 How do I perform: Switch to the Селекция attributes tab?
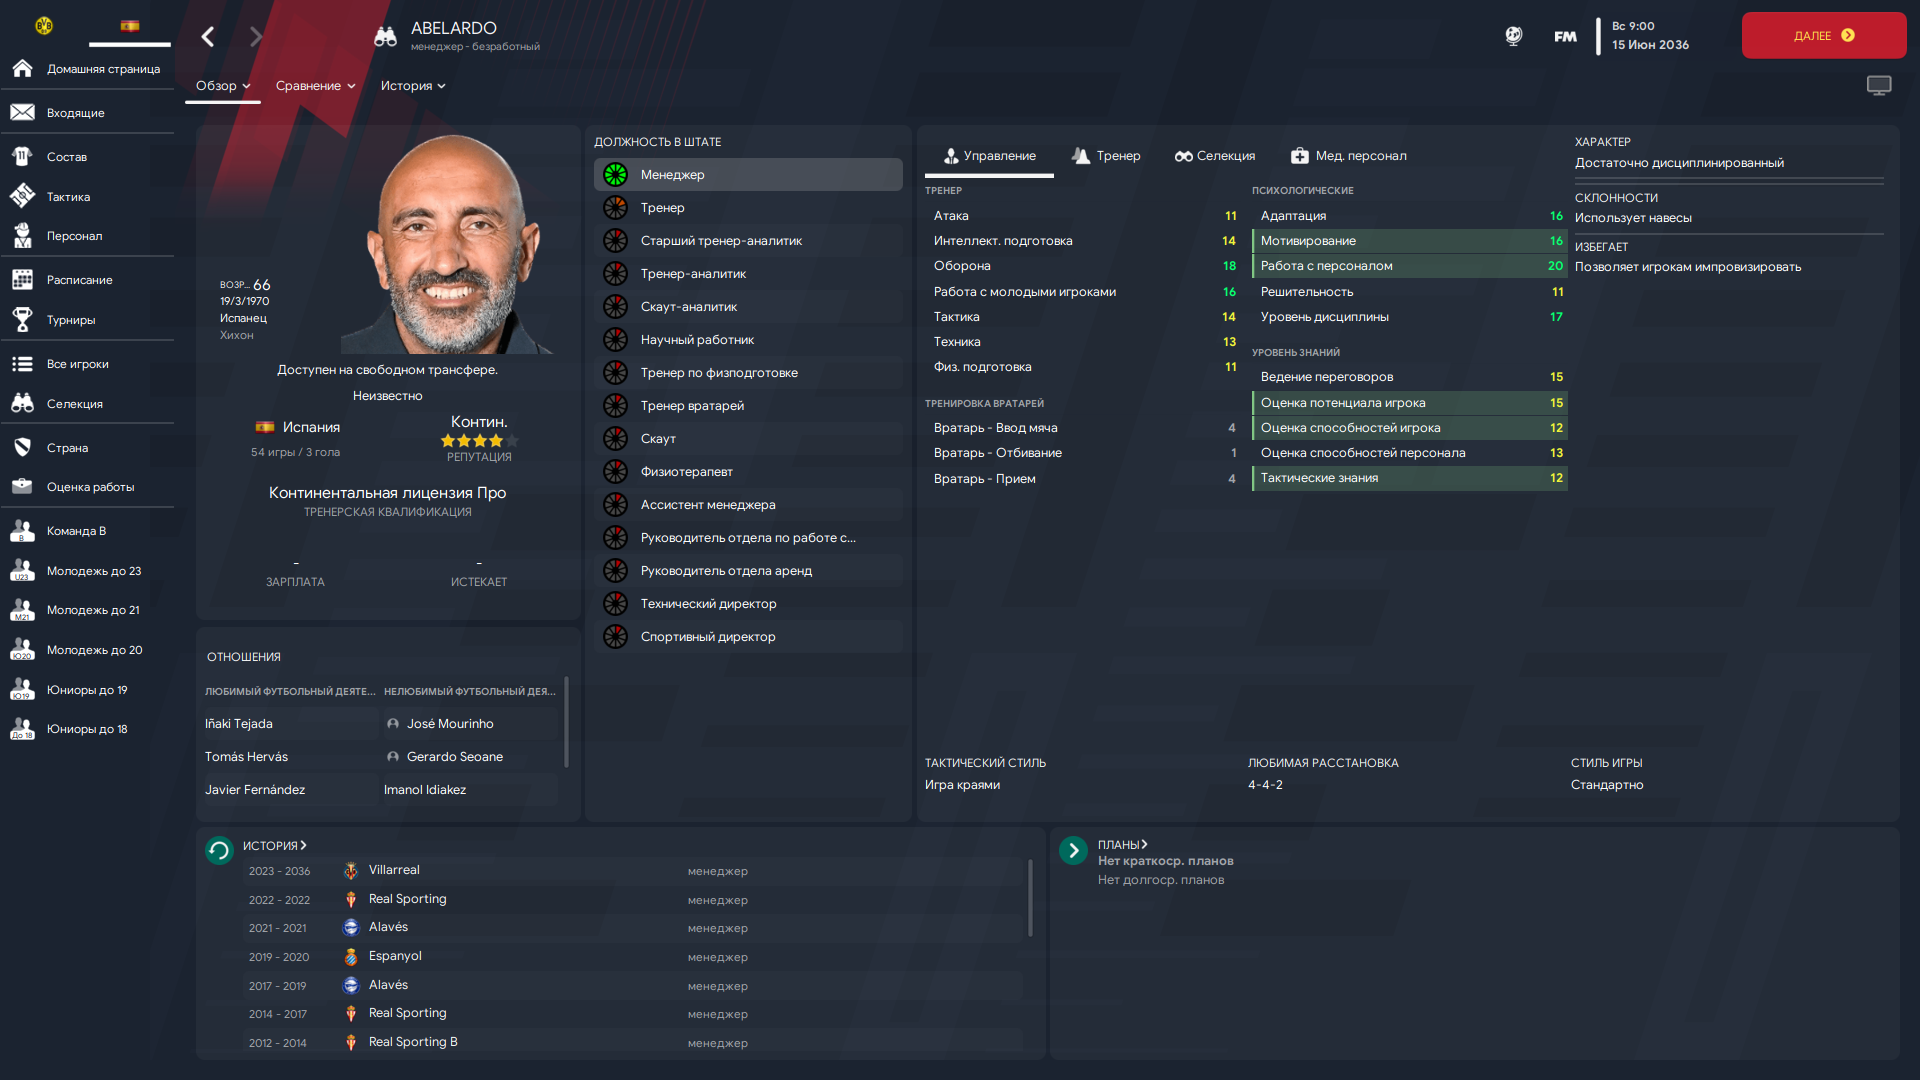pyautogui.click(x=1215, y=156)
